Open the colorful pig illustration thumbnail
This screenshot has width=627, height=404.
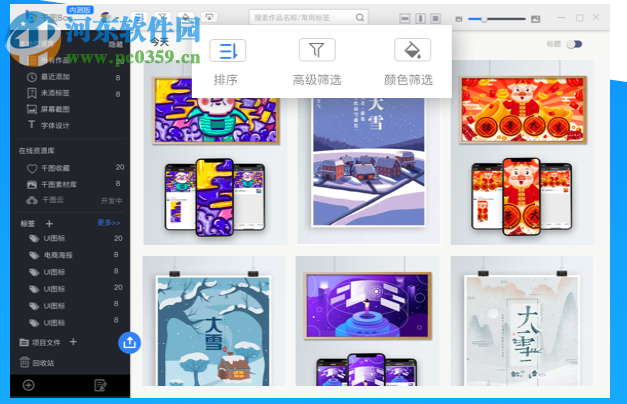(215, 152)
